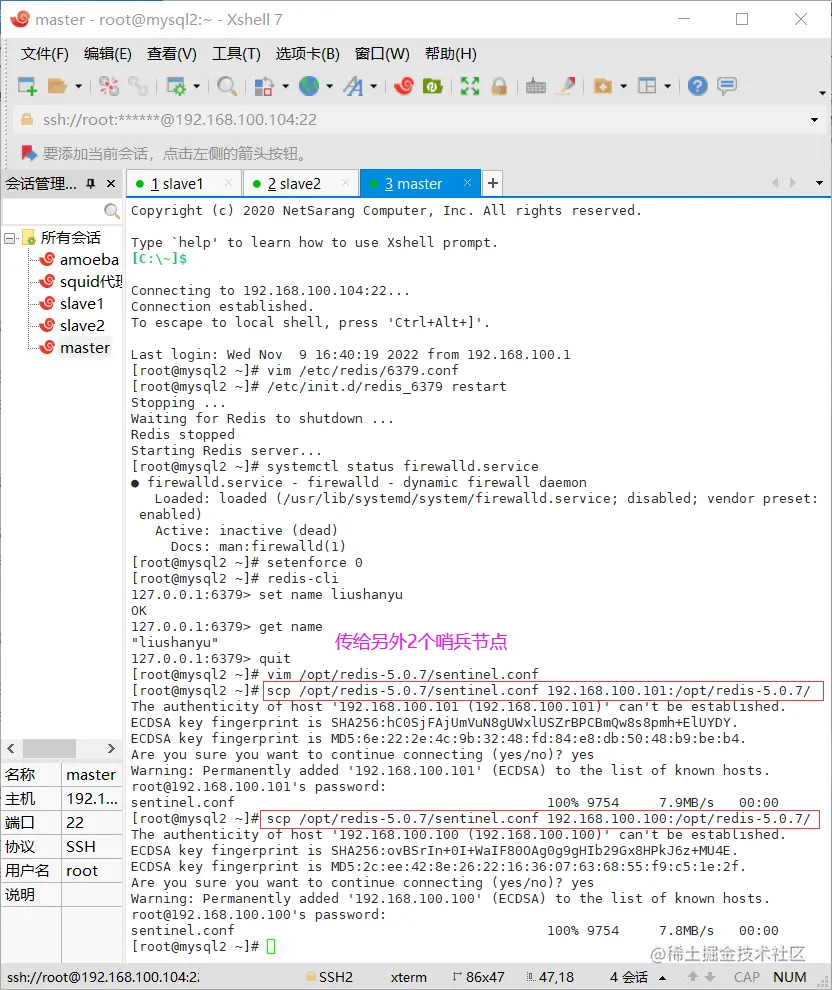The width and height of the screenshot is (832, 990).
Task: Expand the new folder dropdown arrow
Action: [x=624, y=86]
